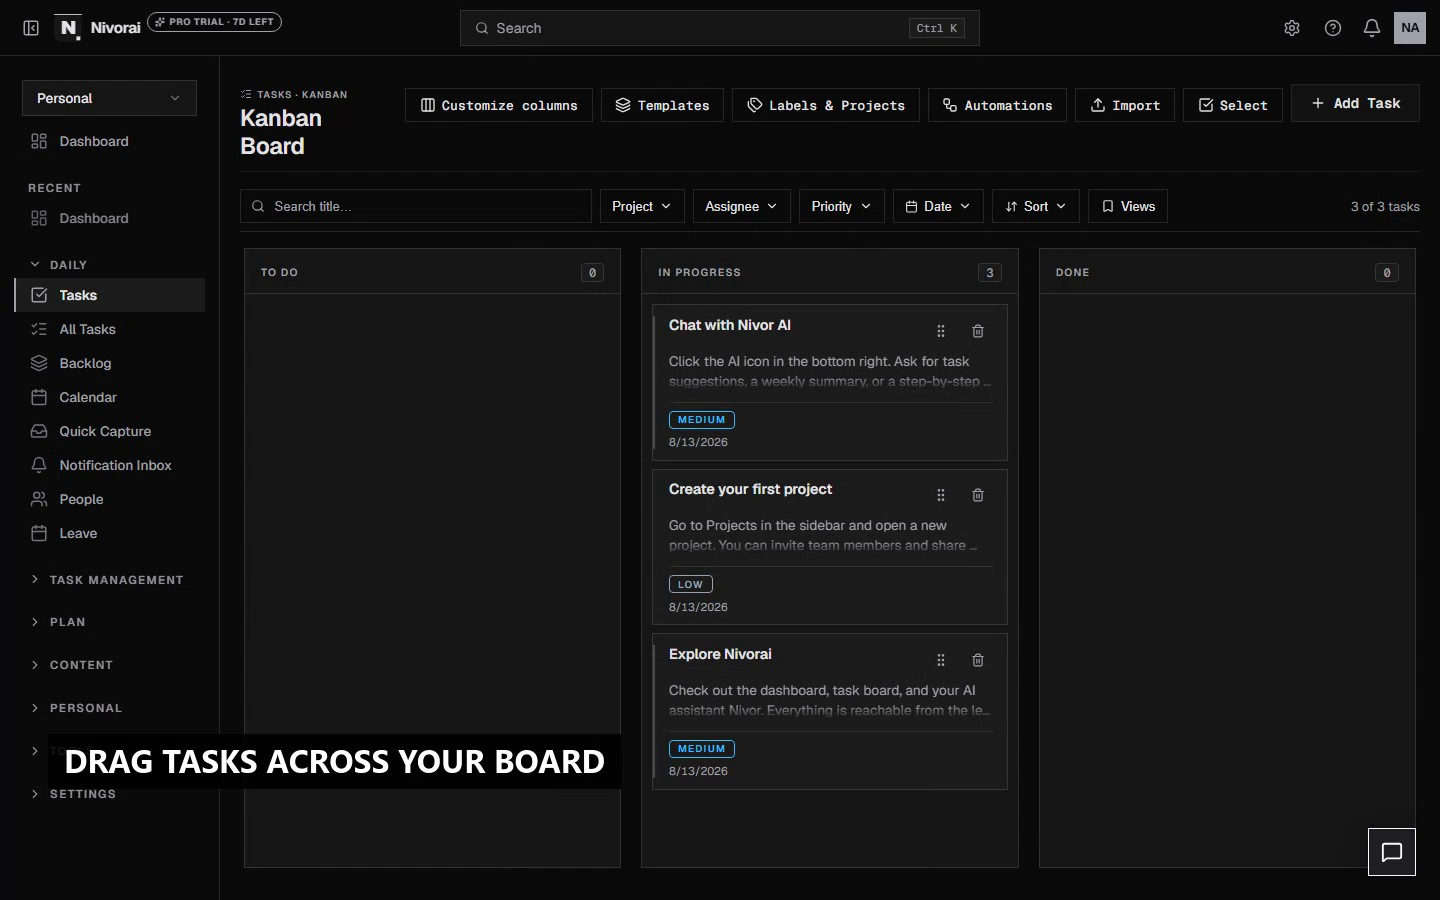1440x900 pixels.
Task: Open the Explore Nivorai card title
Action: tap(720, 654)
